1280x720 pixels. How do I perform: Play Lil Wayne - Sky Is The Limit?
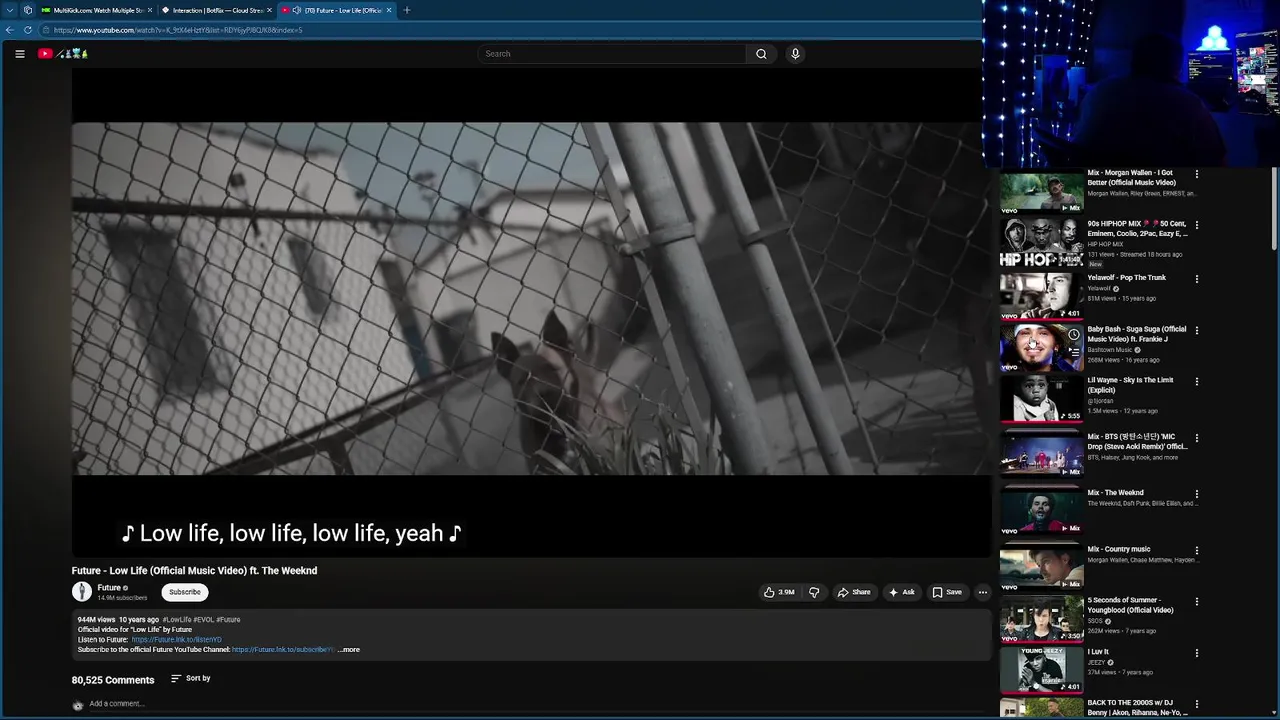click(1041, 399)
